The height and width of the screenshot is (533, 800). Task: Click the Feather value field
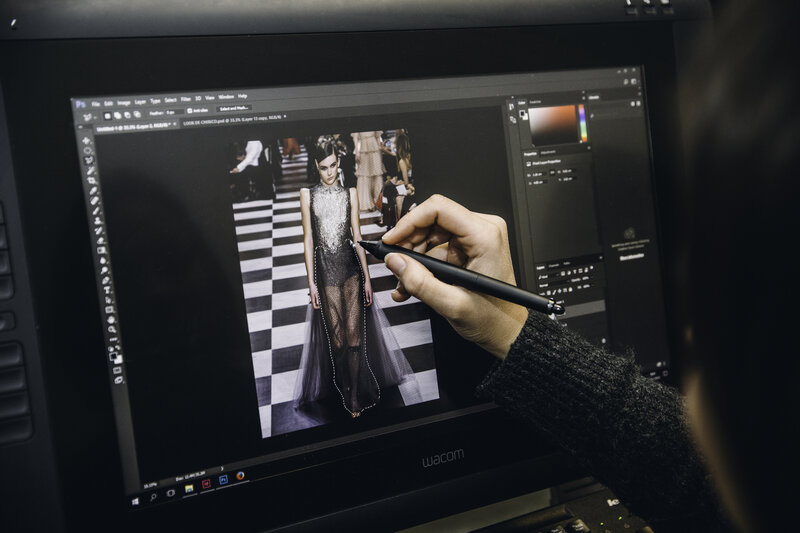174,112
